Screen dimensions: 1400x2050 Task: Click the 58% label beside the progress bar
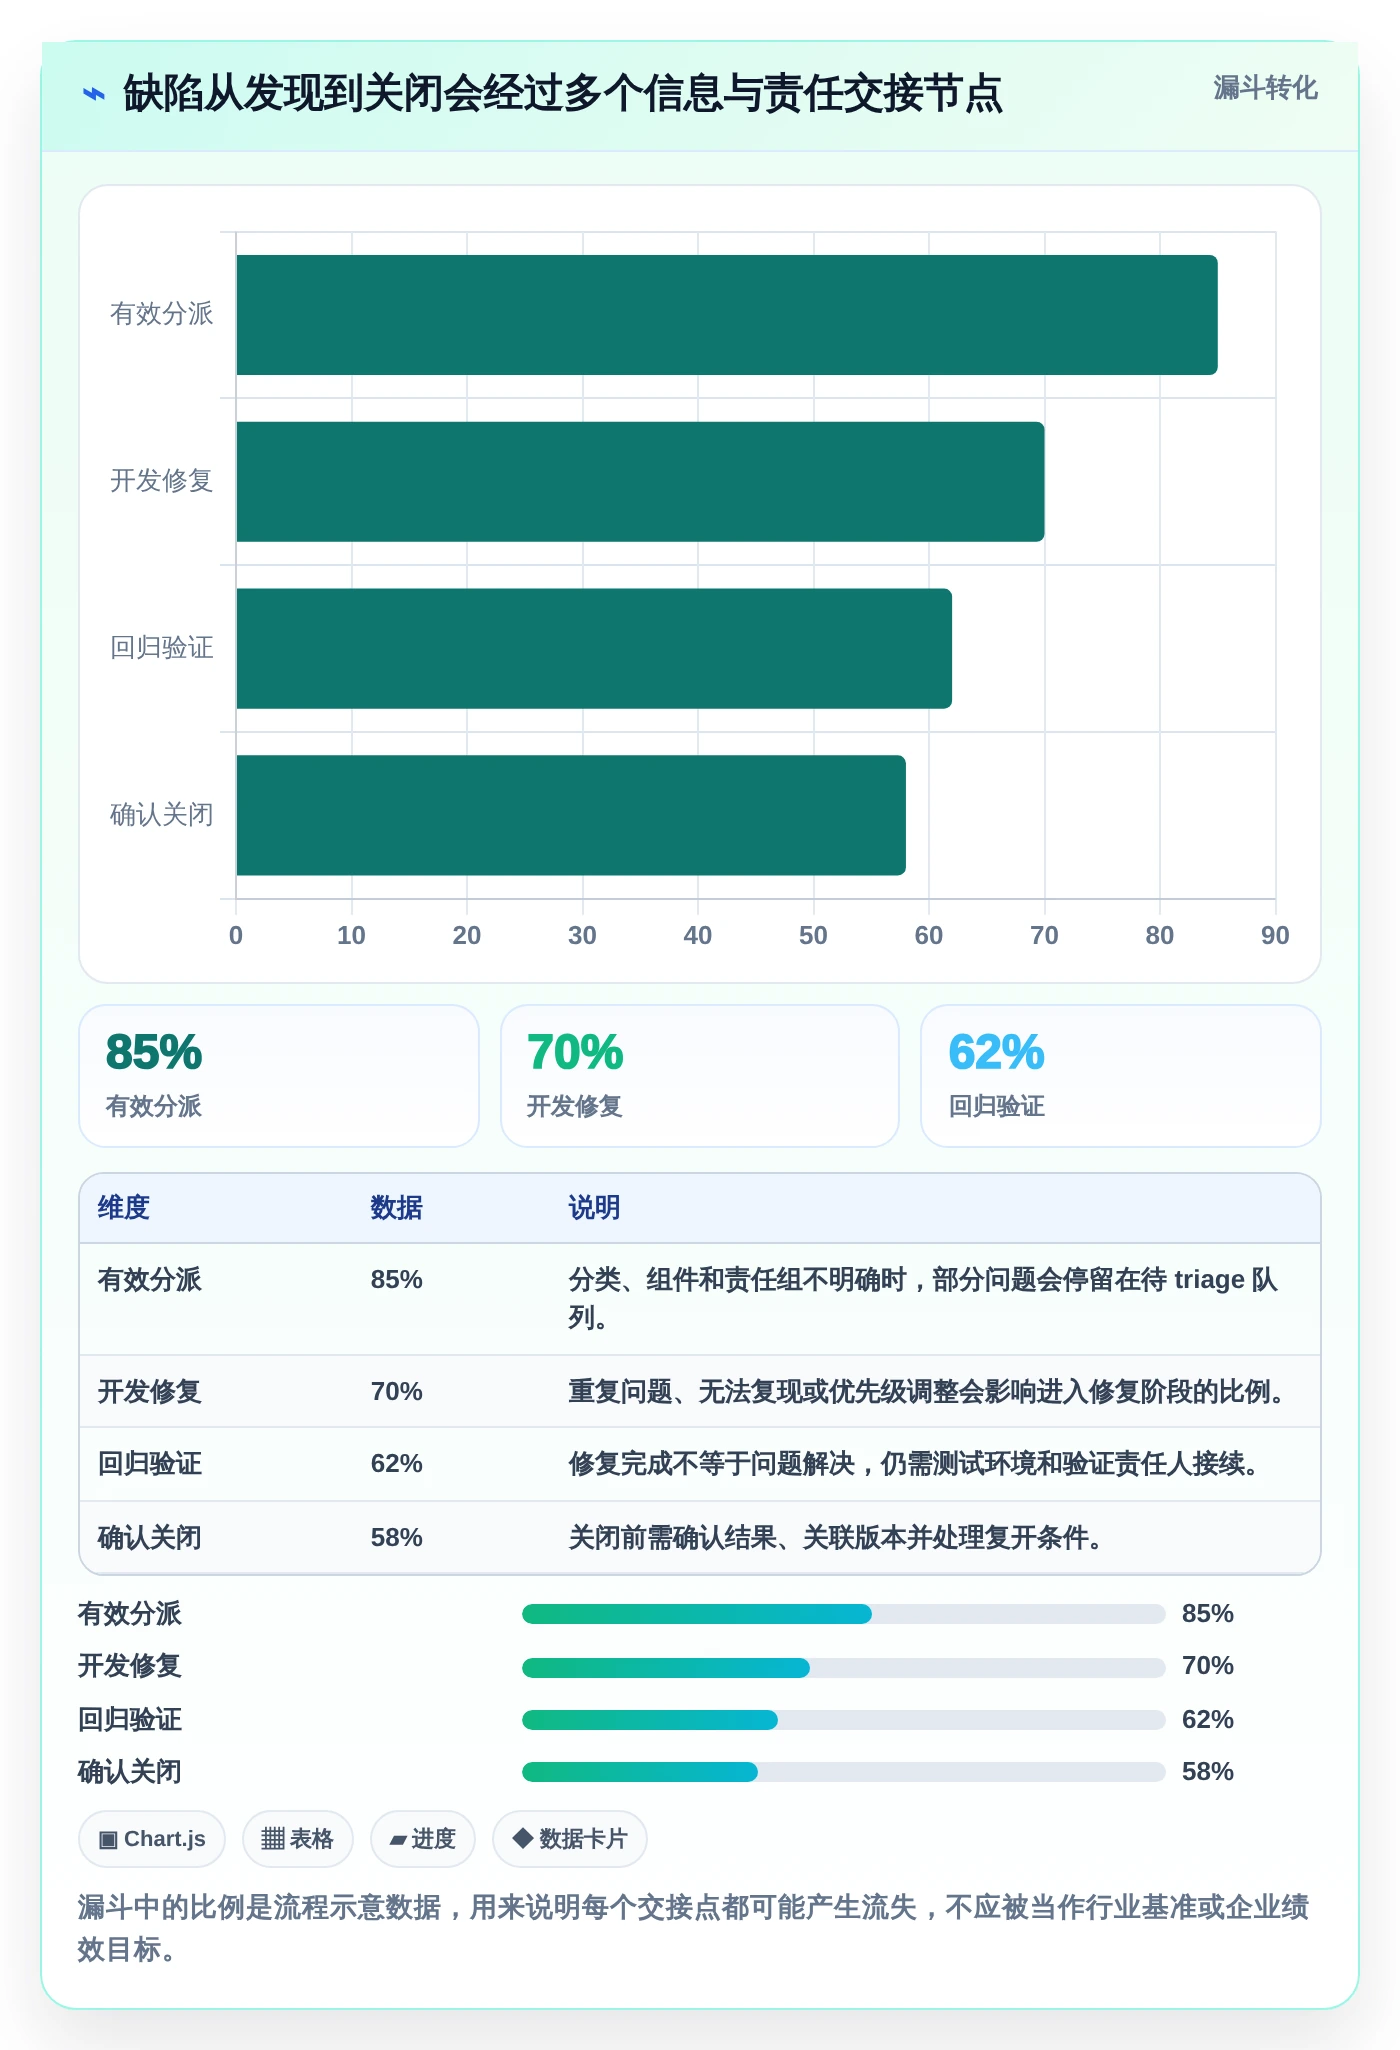[1207, 1771]
